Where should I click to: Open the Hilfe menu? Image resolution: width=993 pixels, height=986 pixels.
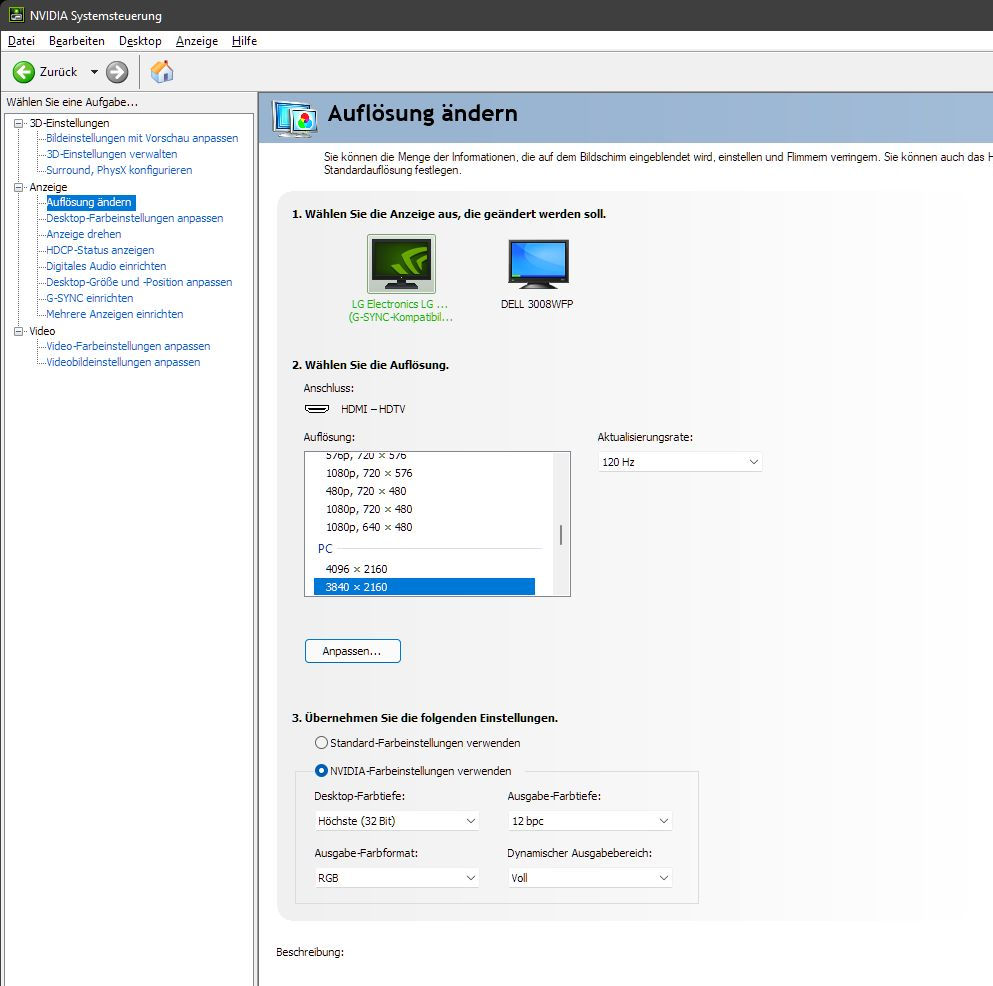[x=244, y=41]
